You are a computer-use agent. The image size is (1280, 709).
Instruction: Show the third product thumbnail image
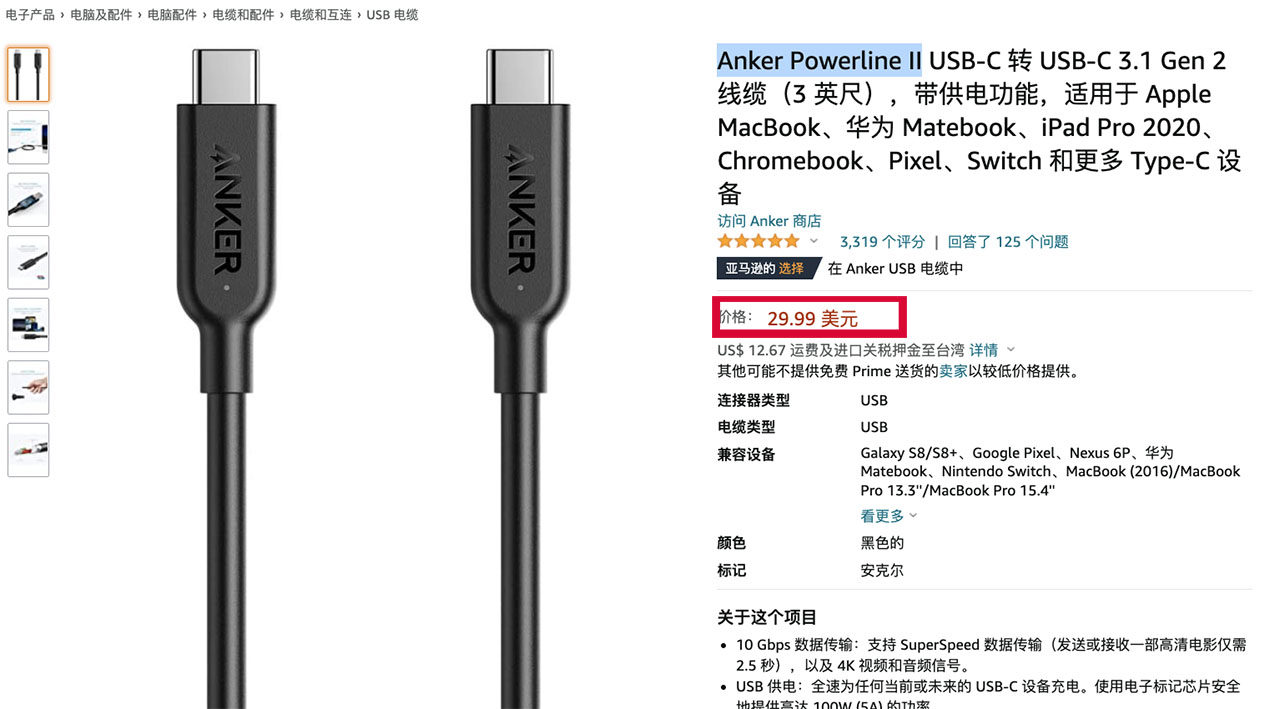click(28, 200)
